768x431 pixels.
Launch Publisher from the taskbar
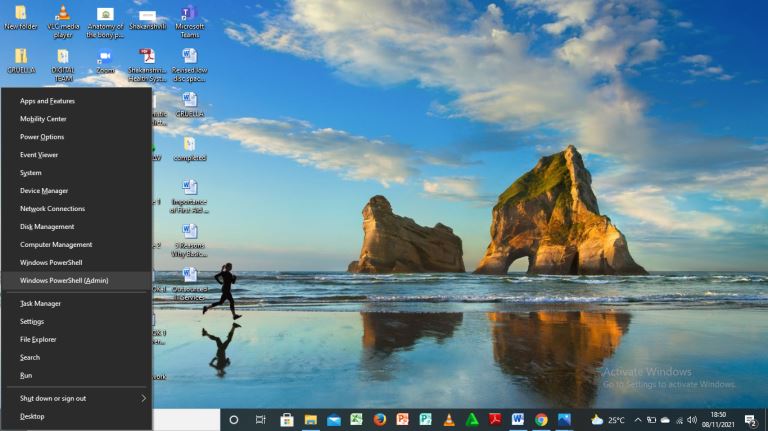click(426, 420)
